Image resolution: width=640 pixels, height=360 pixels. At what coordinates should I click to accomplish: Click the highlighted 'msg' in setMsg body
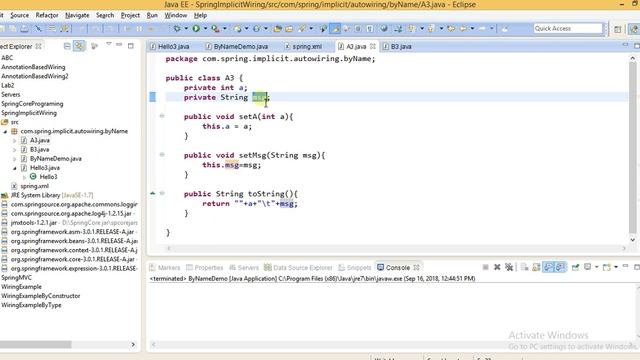[x=232, y=164]
